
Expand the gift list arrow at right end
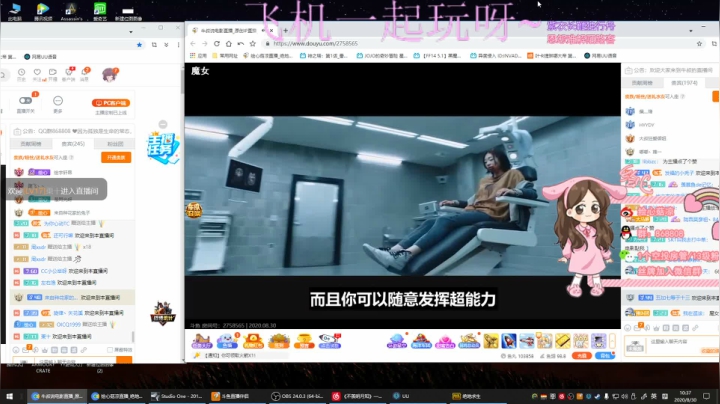tap(612, 341)
